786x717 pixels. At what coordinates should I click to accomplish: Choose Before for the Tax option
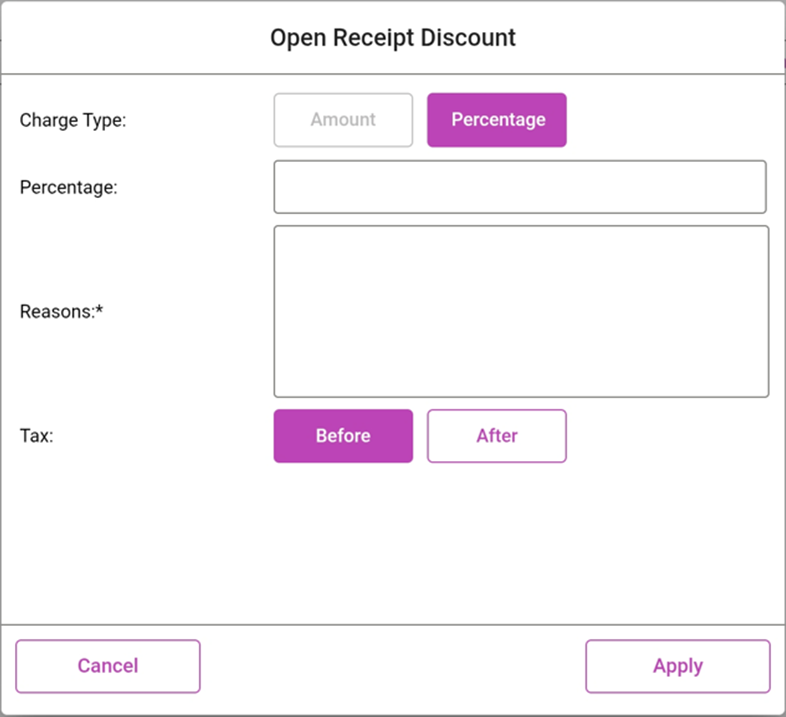[x=343, y=436]
